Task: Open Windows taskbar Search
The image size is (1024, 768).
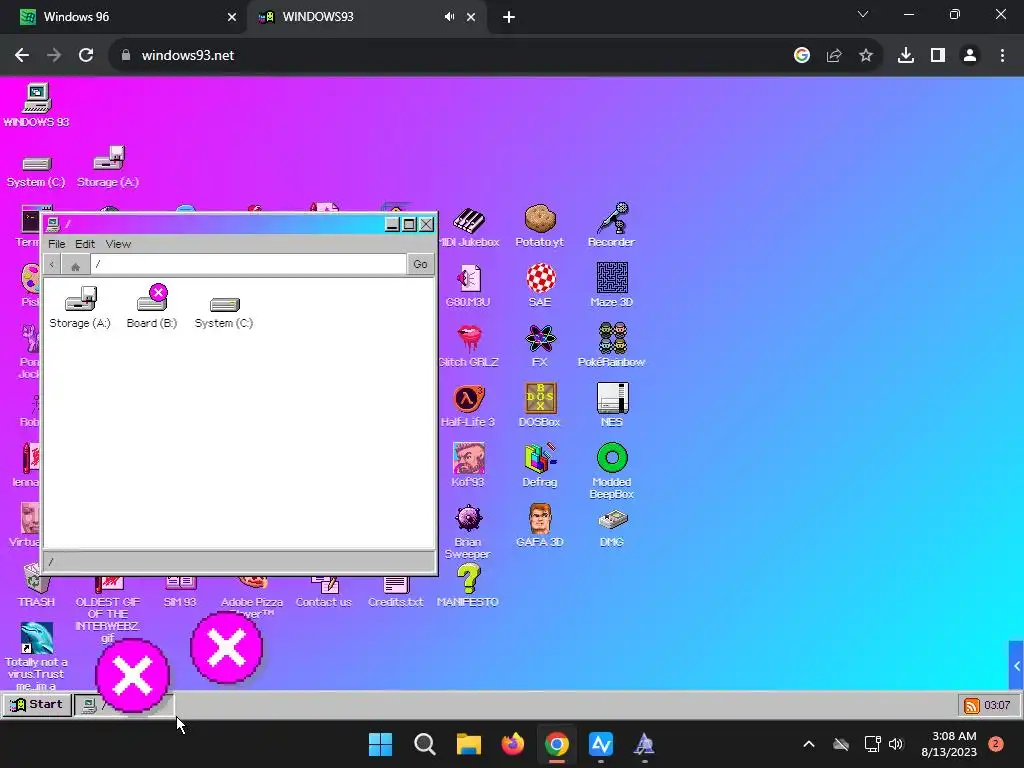Action: (x=424, y=744)
